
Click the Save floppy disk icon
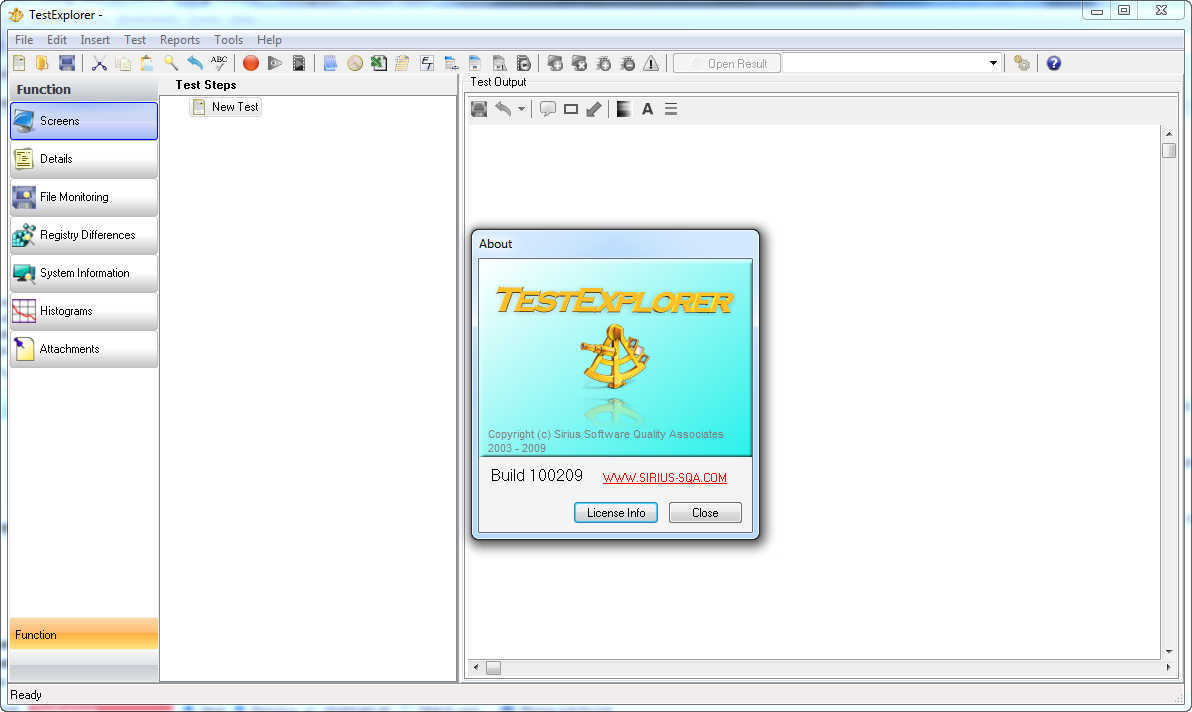click(x=67, y=64)
